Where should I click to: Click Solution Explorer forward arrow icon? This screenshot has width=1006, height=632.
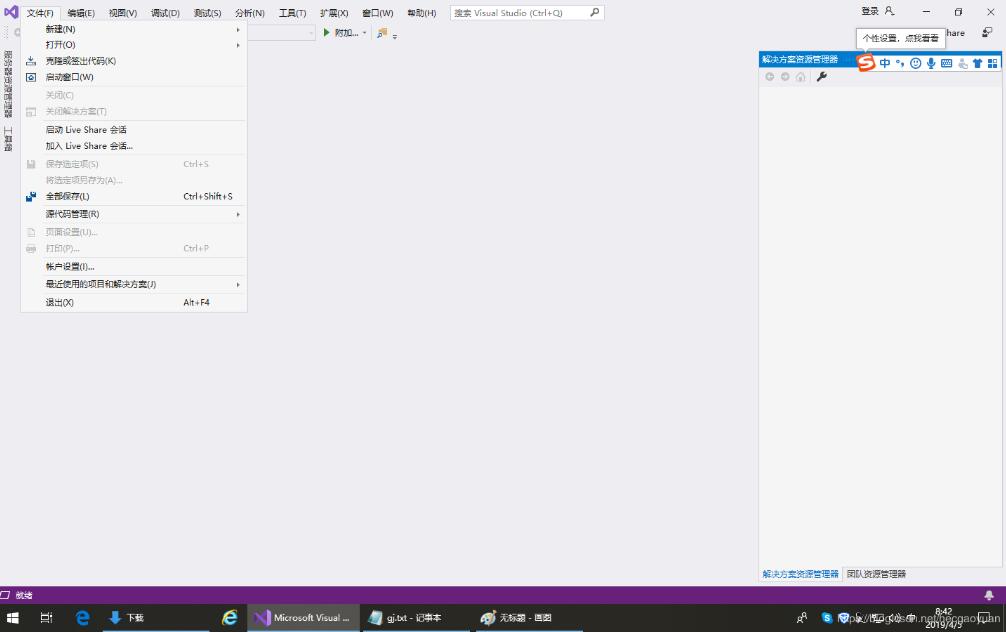click(x=785, y=77)
